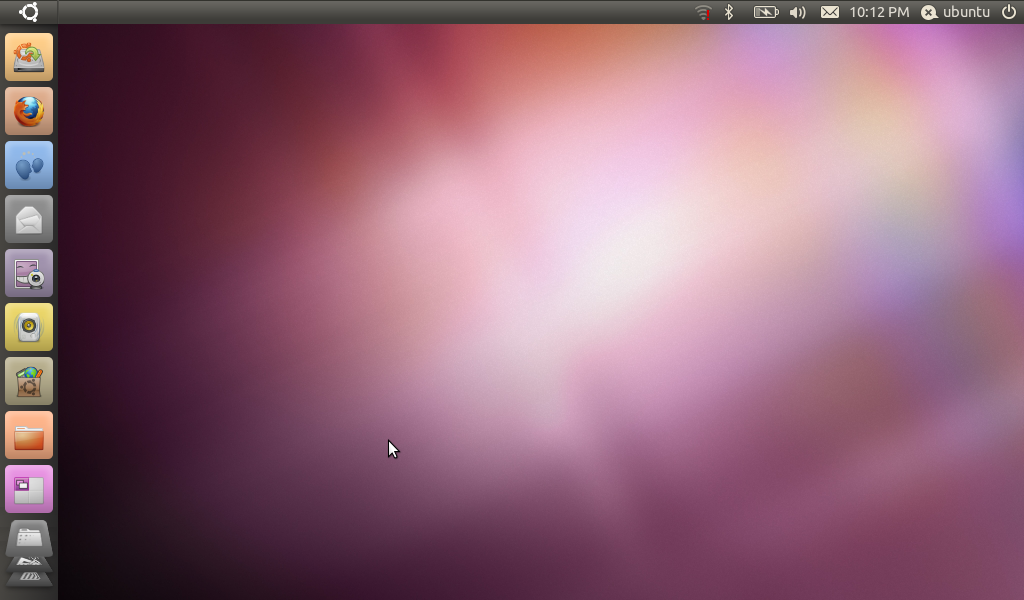
Task: Launch Rhythmbox music player speaker icon
Action: point(29,327)
